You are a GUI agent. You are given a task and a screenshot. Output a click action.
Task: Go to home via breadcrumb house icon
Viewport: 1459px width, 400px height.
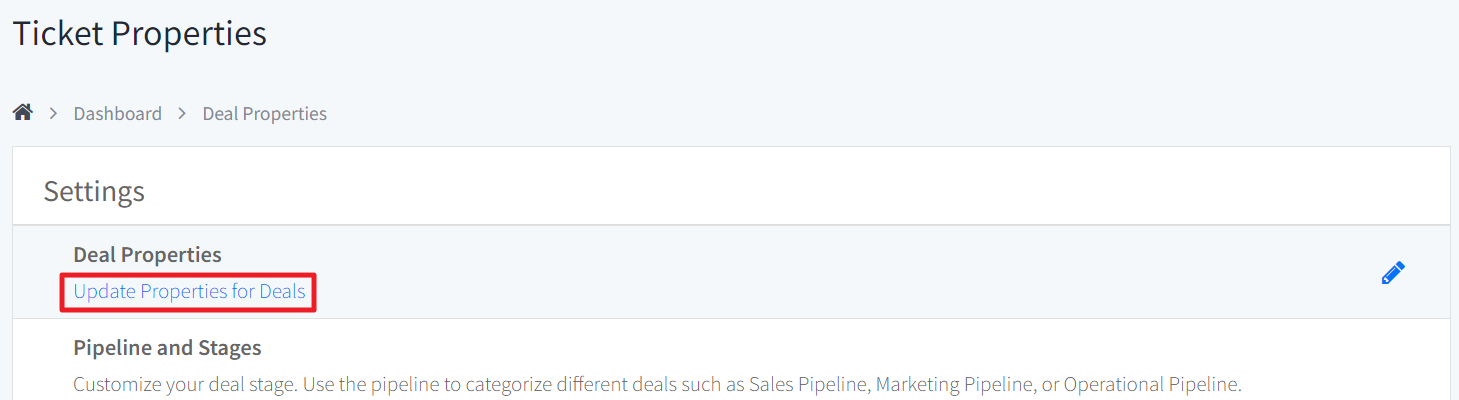(22, 113)
